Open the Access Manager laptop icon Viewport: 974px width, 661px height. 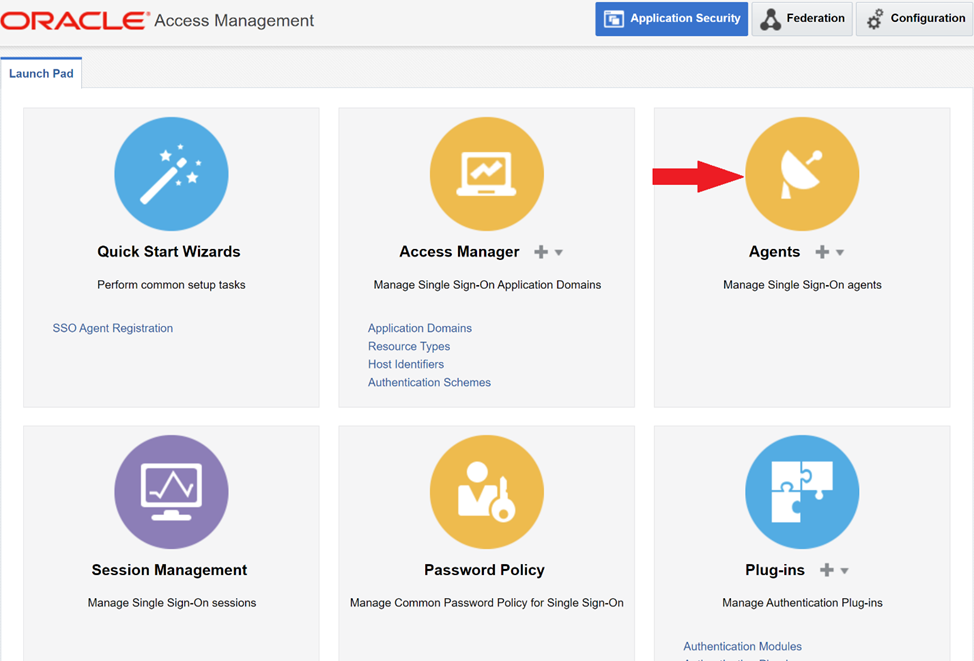[486, 174]
